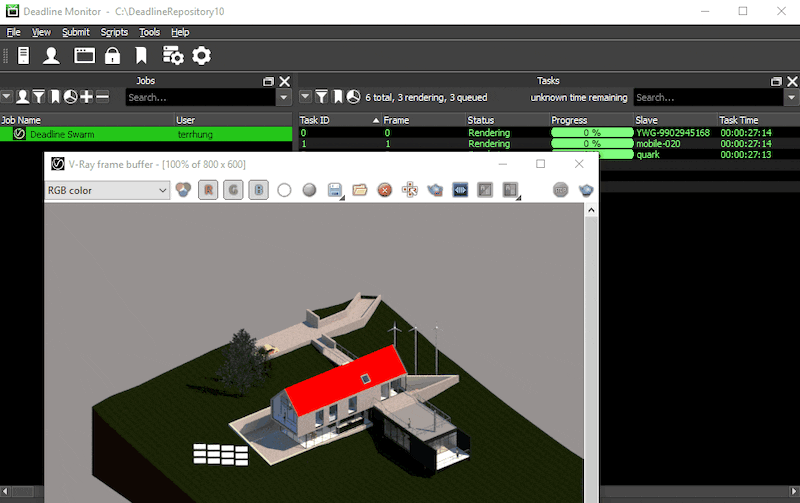
Task: Sort jobs by the Job Name column header
Action: pyautogui.click(x=87, y=120)
